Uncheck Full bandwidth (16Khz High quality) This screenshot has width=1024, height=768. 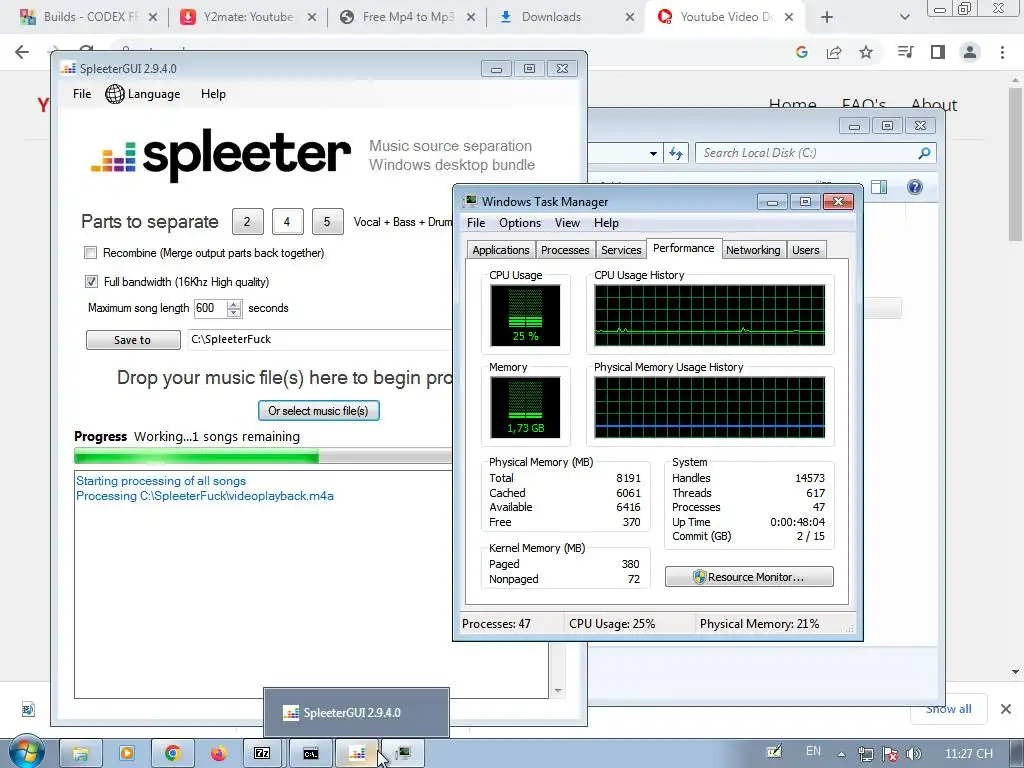pos(91,281)
